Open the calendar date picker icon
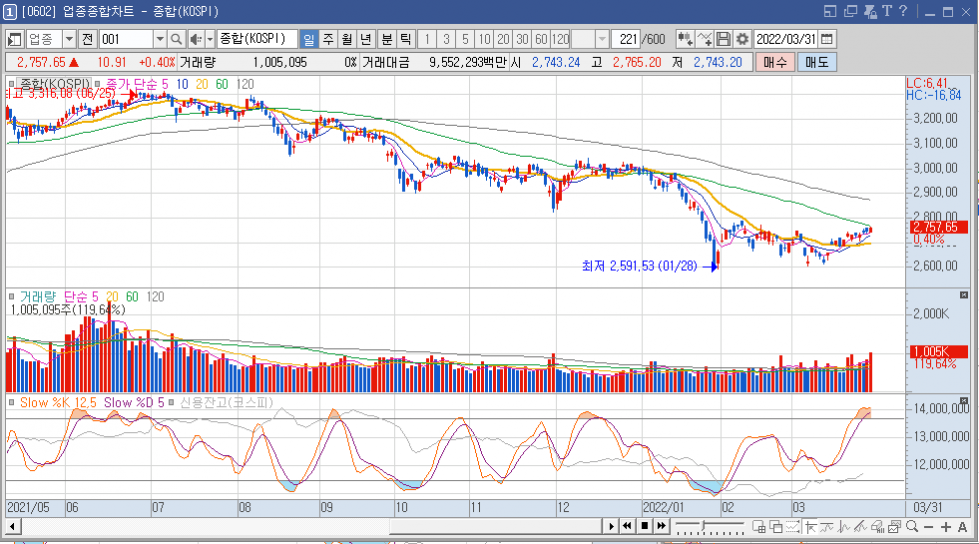Image resolution: width=979 pixels, height=544 pixels. (x=827, y=39)
